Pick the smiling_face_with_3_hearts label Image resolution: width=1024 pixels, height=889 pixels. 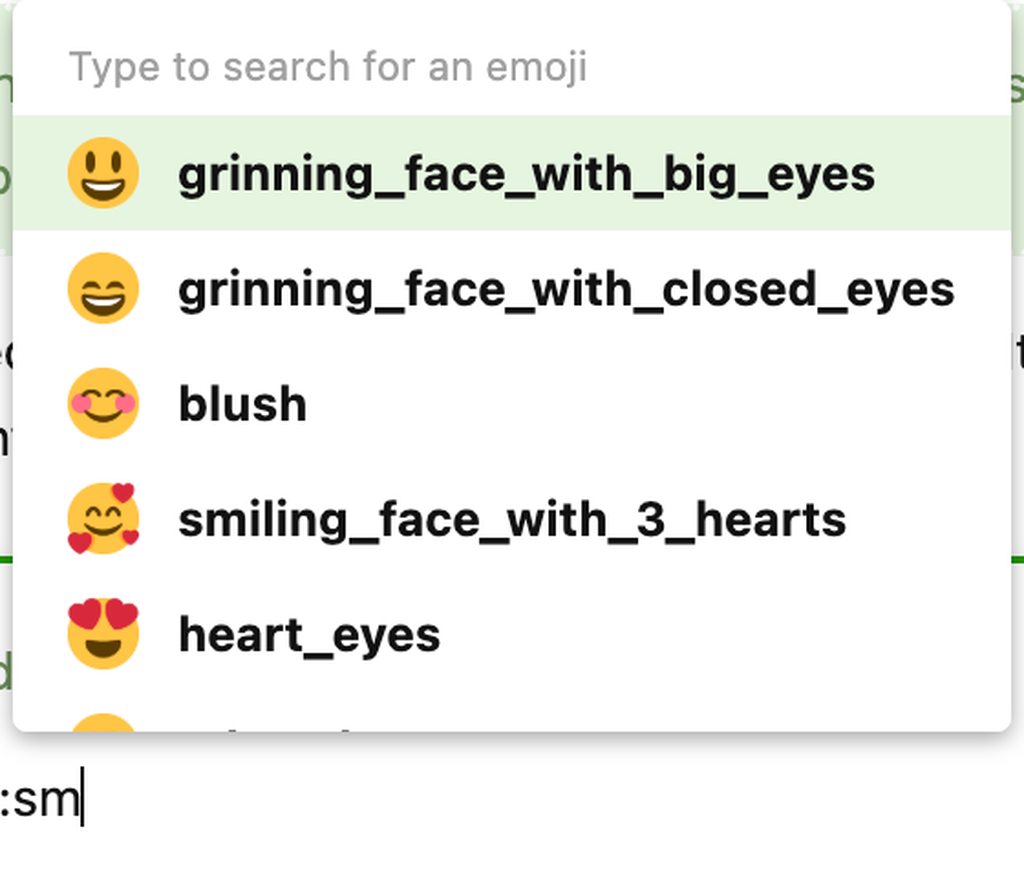click(x=512, y=520)
